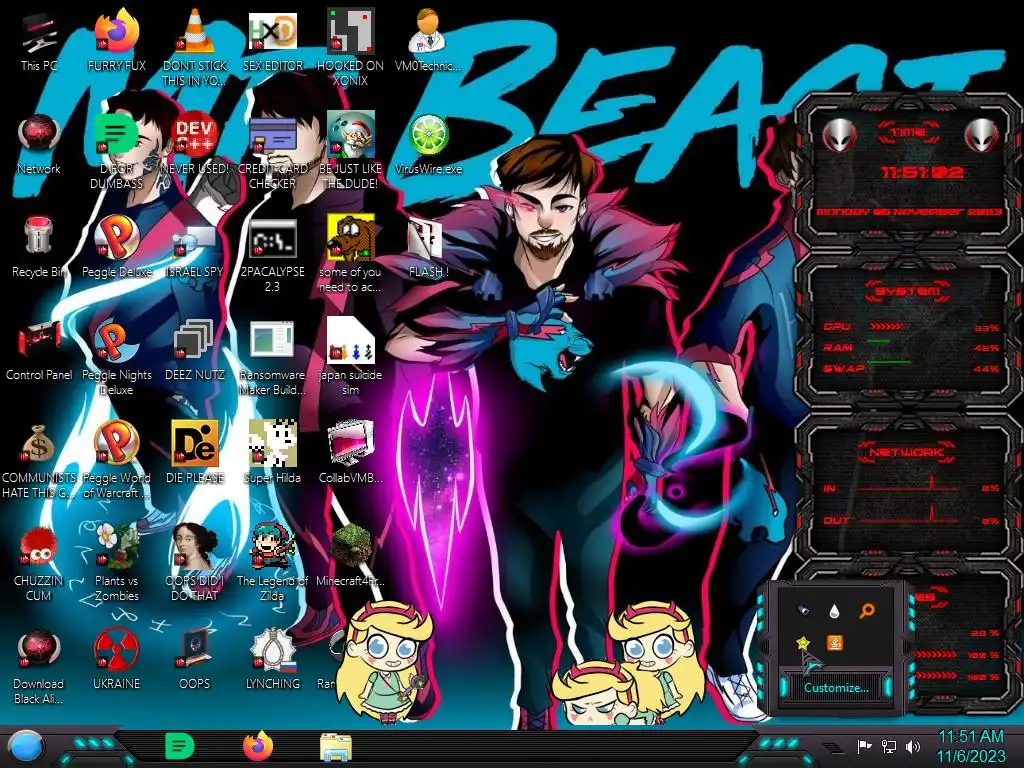Open File Explorer from the taskbar

336,747
